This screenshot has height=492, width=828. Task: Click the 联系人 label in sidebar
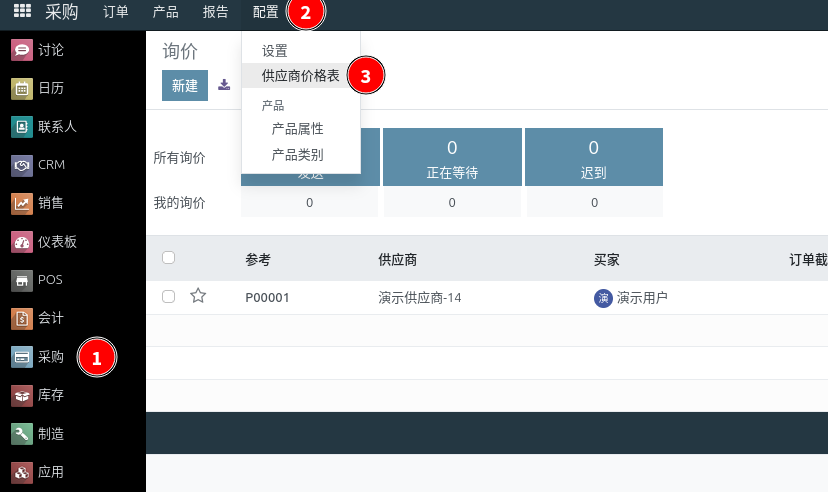click(57, 127)
